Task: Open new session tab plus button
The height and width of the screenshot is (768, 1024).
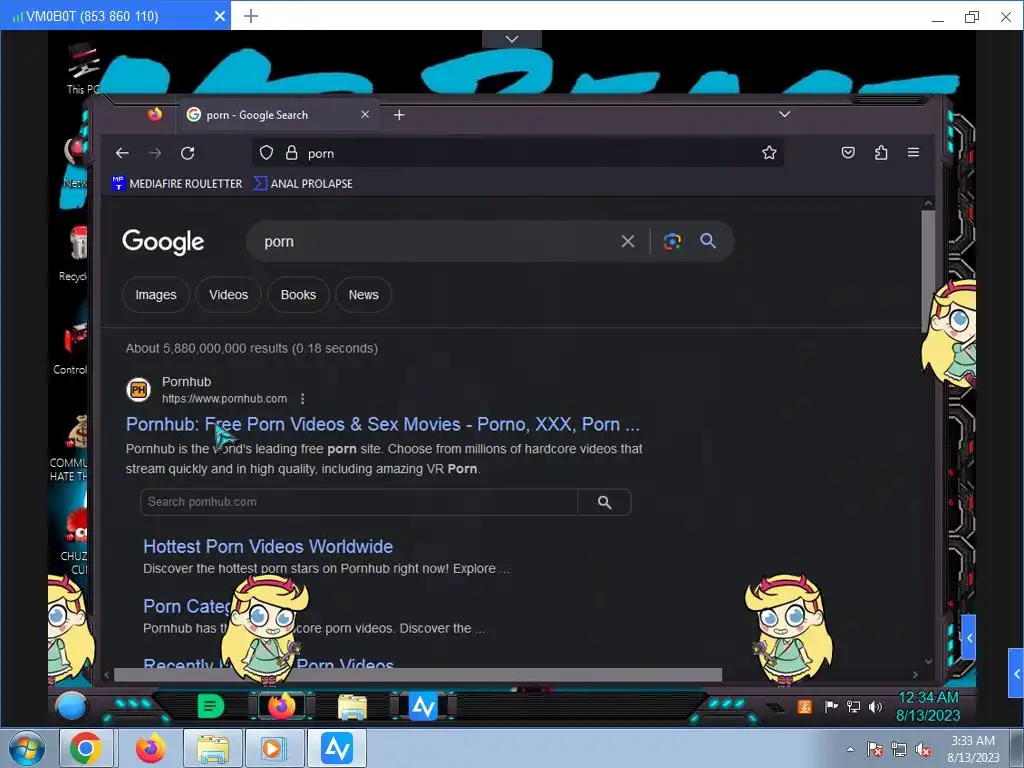Action: click(251, 16)
